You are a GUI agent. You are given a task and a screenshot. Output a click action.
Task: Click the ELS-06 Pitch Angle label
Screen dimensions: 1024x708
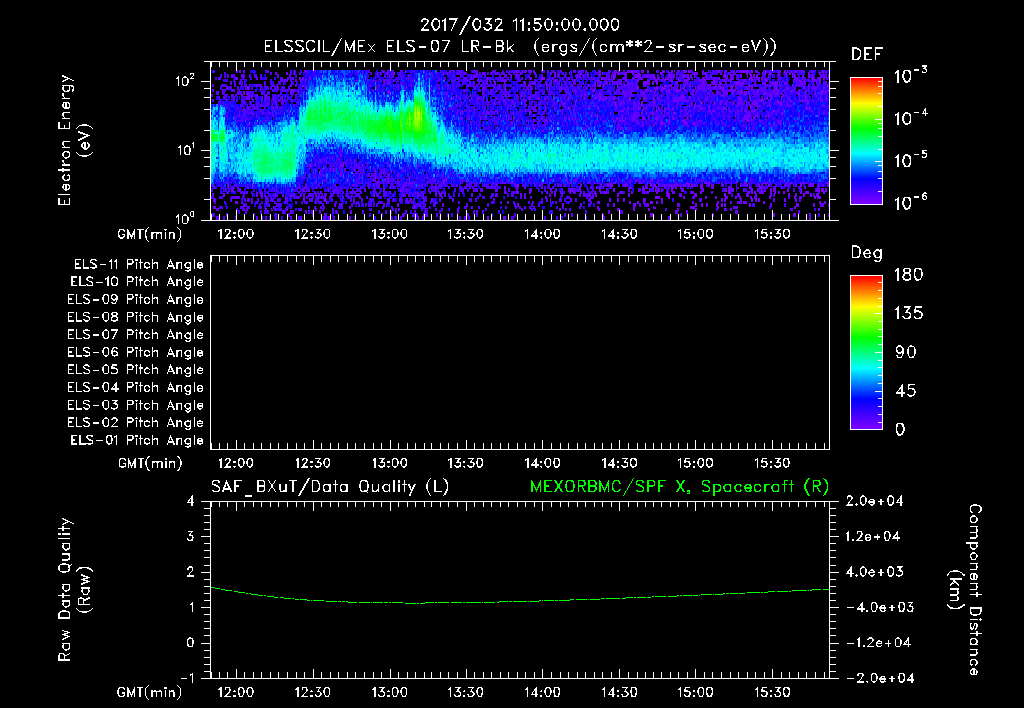click(x=135, y=353)
